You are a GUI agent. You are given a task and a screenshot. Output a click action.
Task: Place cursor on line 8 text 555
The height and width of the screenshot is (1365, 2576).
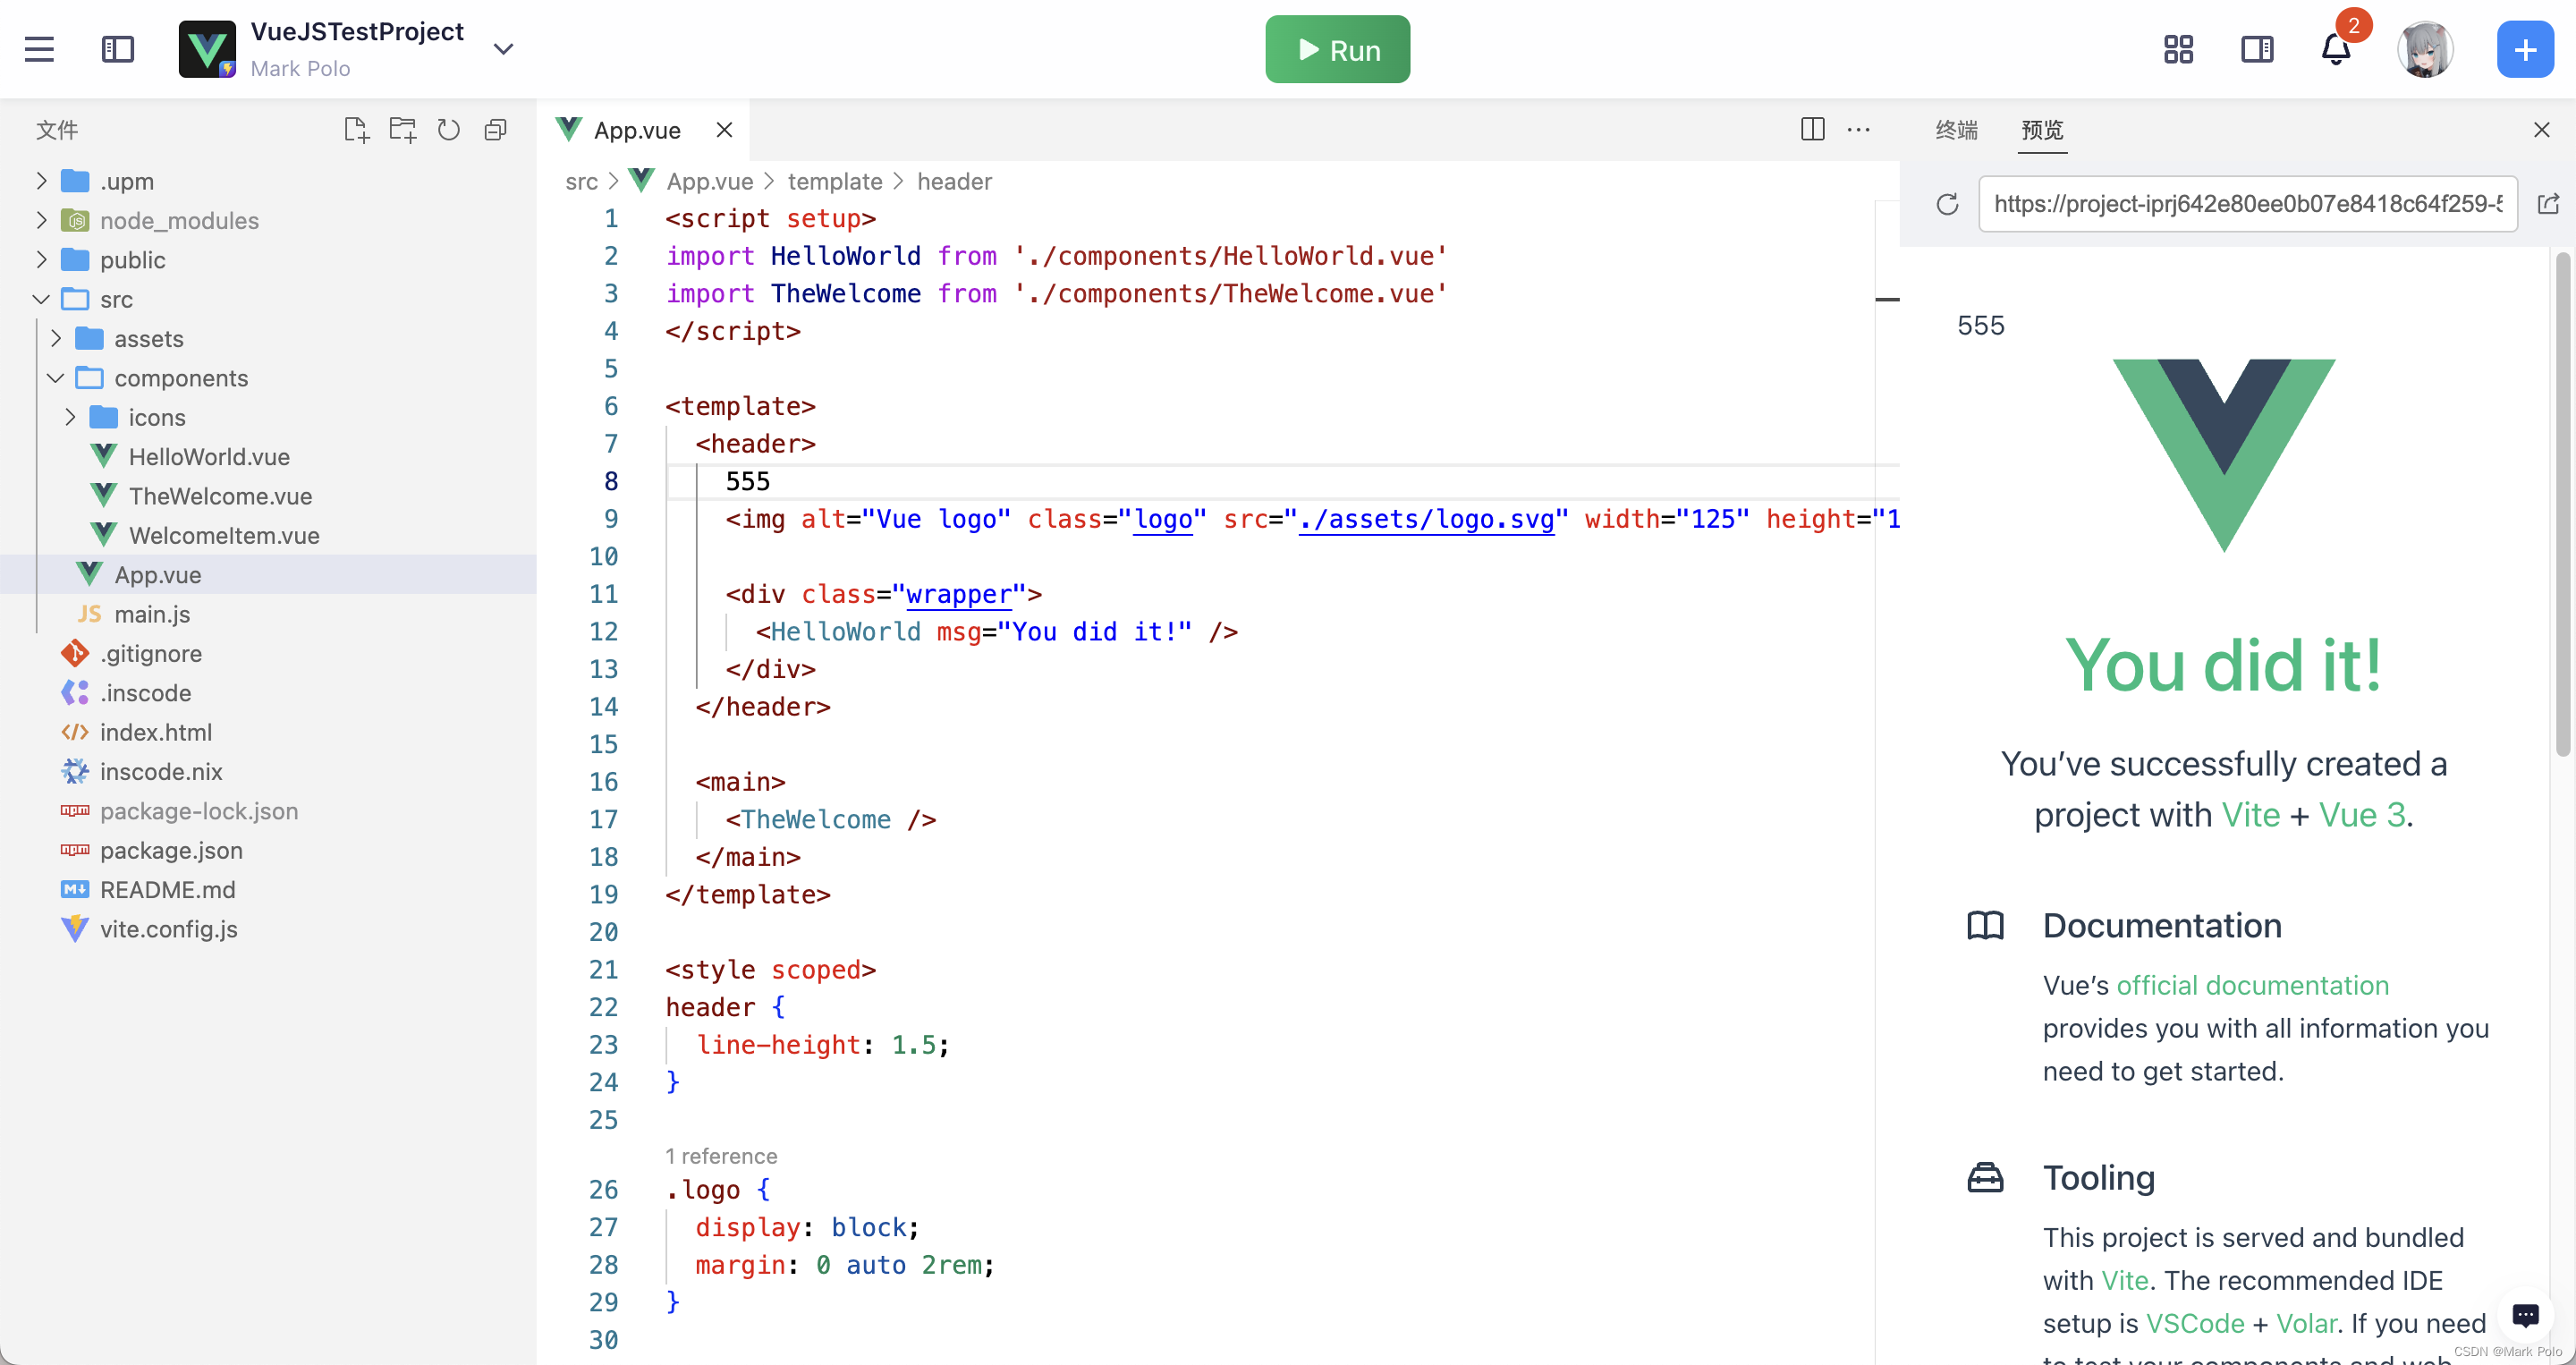click(x=748, y=481)
